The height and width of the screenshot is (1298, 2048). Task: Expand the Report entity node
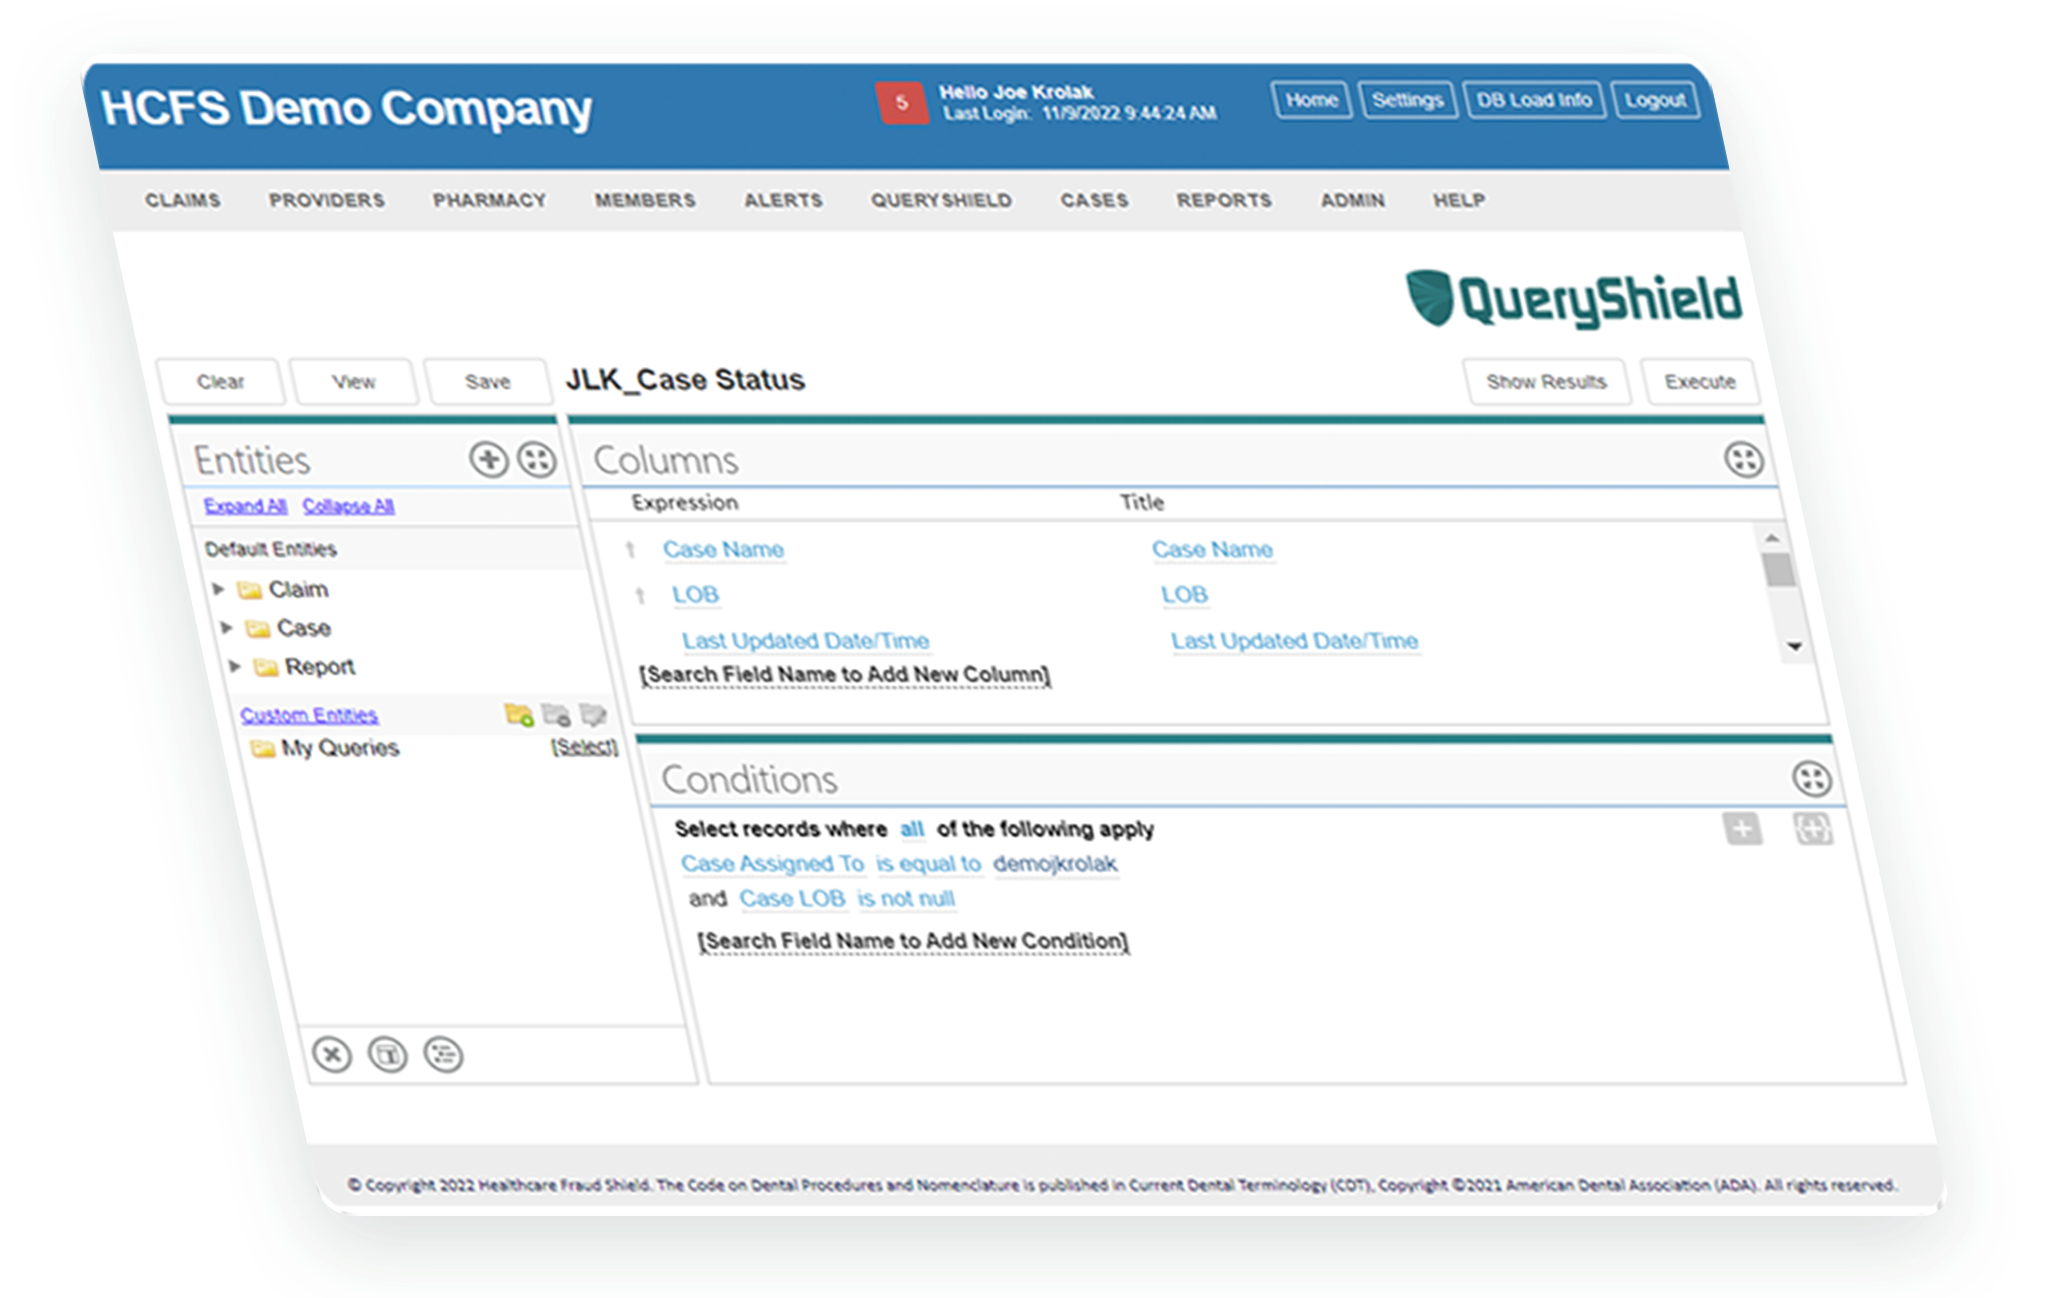[x=234, y=666]
